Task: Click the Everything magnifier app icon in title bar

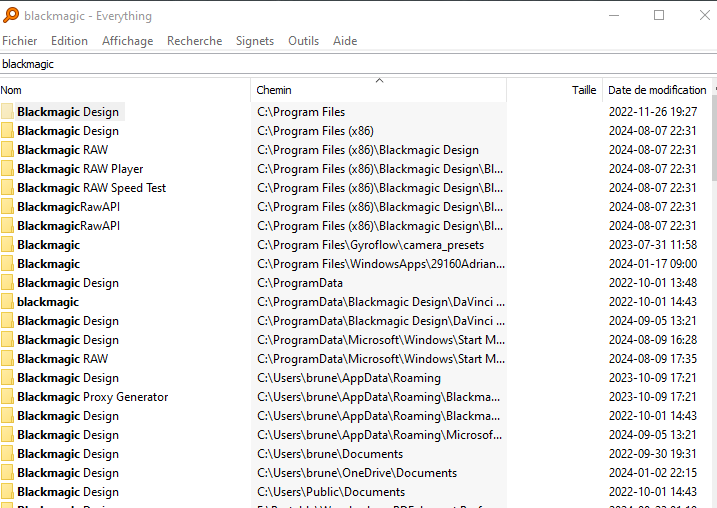Action: tap(11, 15)
